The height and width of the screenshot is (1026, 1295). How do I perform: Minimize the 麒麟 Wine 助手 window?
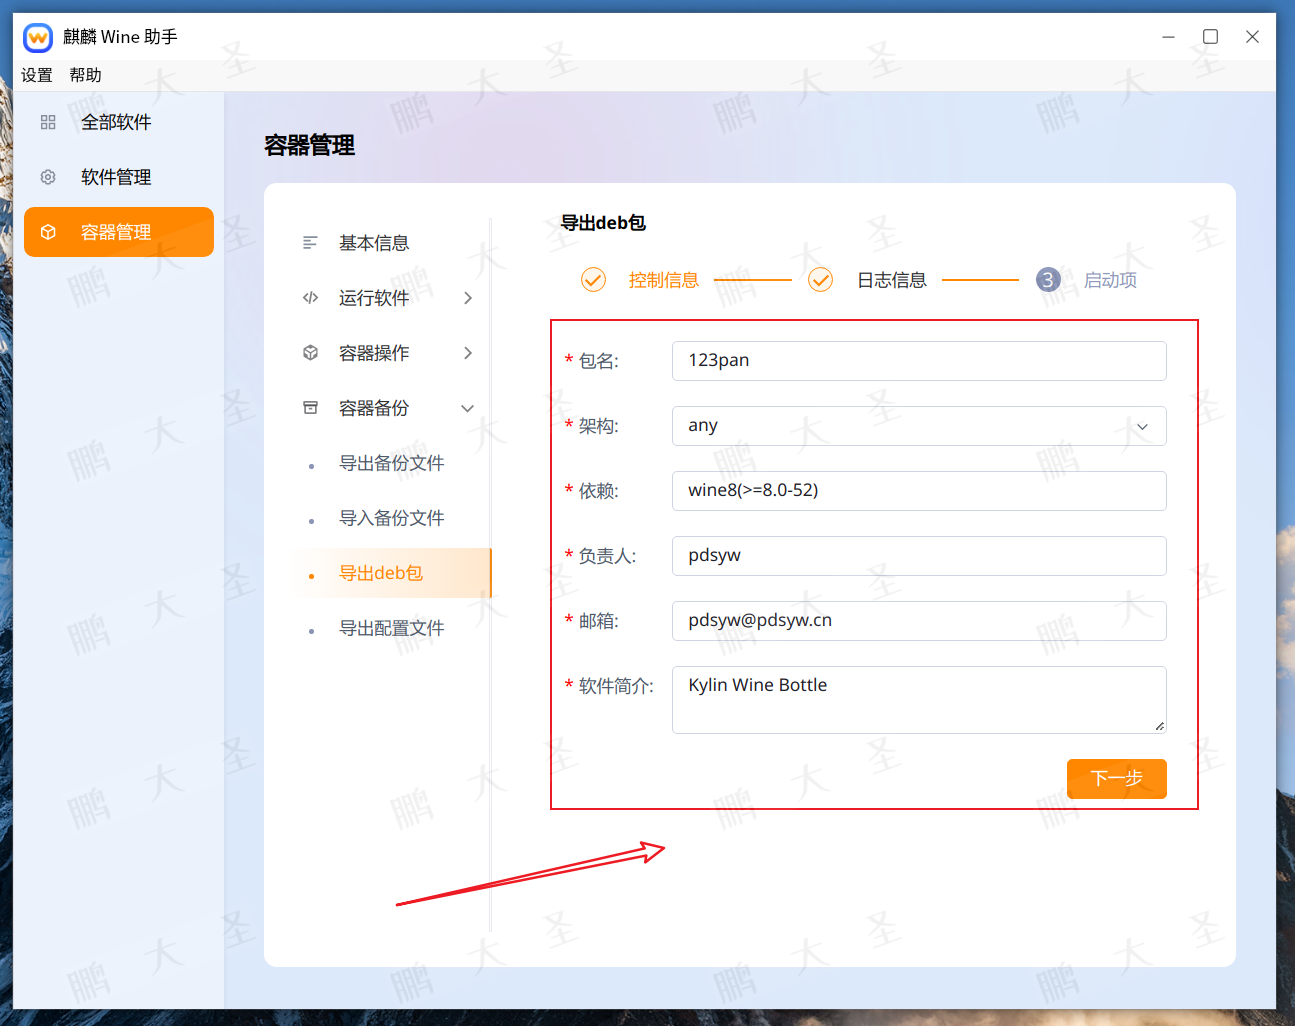click(x=1168, y=37)
